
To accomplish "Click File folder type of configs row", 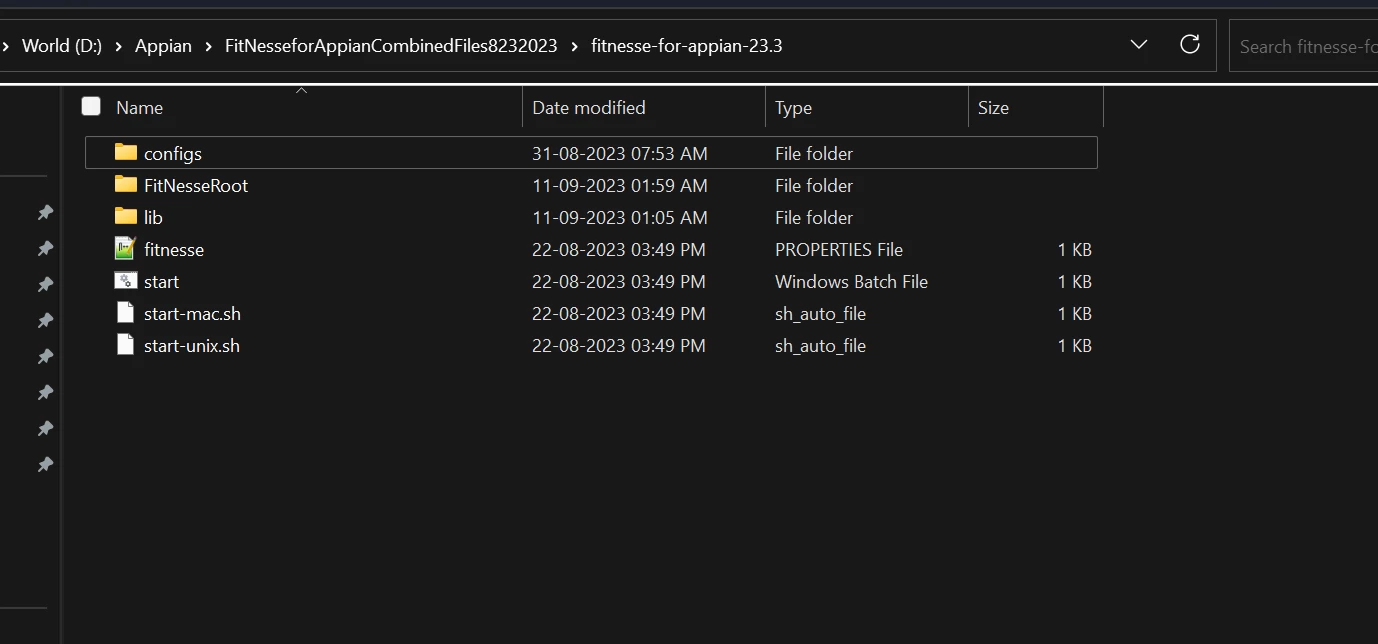I will click(x=814, y=154).
